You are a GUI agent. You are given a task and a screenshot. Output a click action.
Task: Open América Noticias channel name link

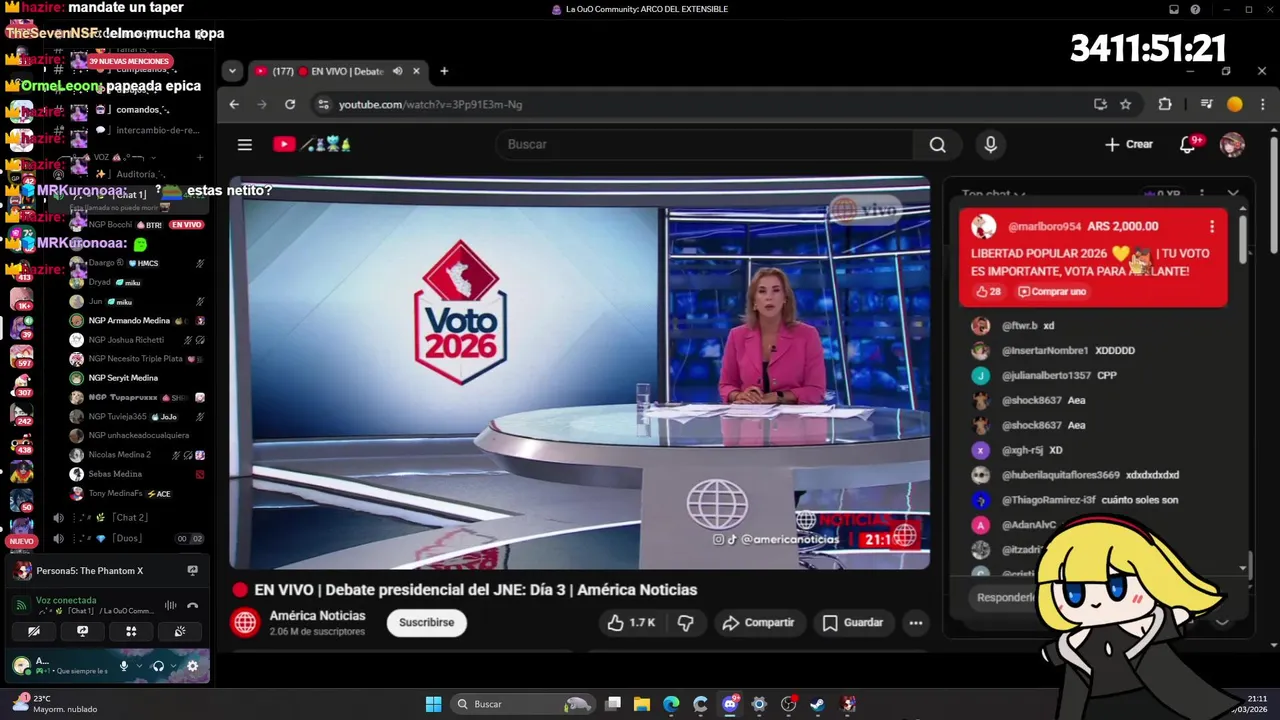[317, 616]
